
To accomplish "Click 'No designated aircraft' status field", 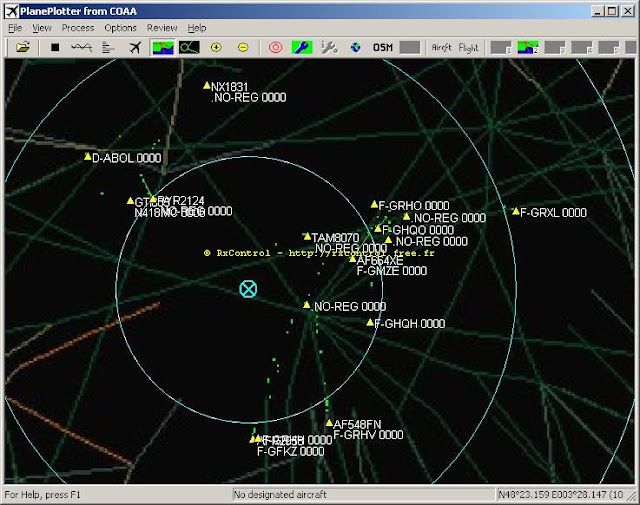I will pos(363,495).
